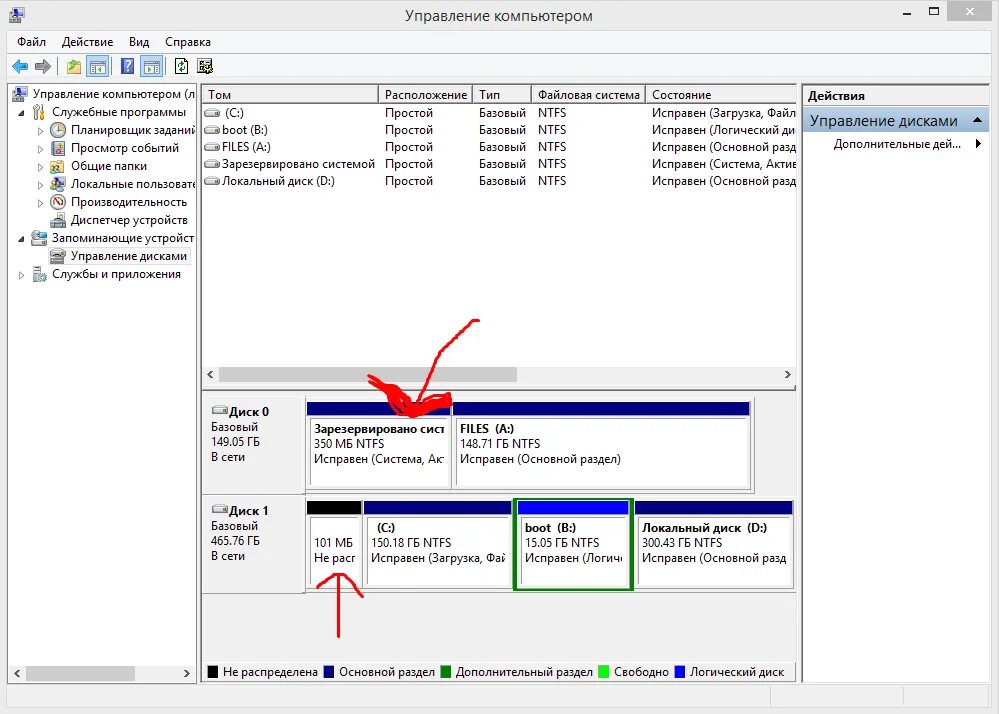Click the disk view settings toolbar icon

point(205,66)
